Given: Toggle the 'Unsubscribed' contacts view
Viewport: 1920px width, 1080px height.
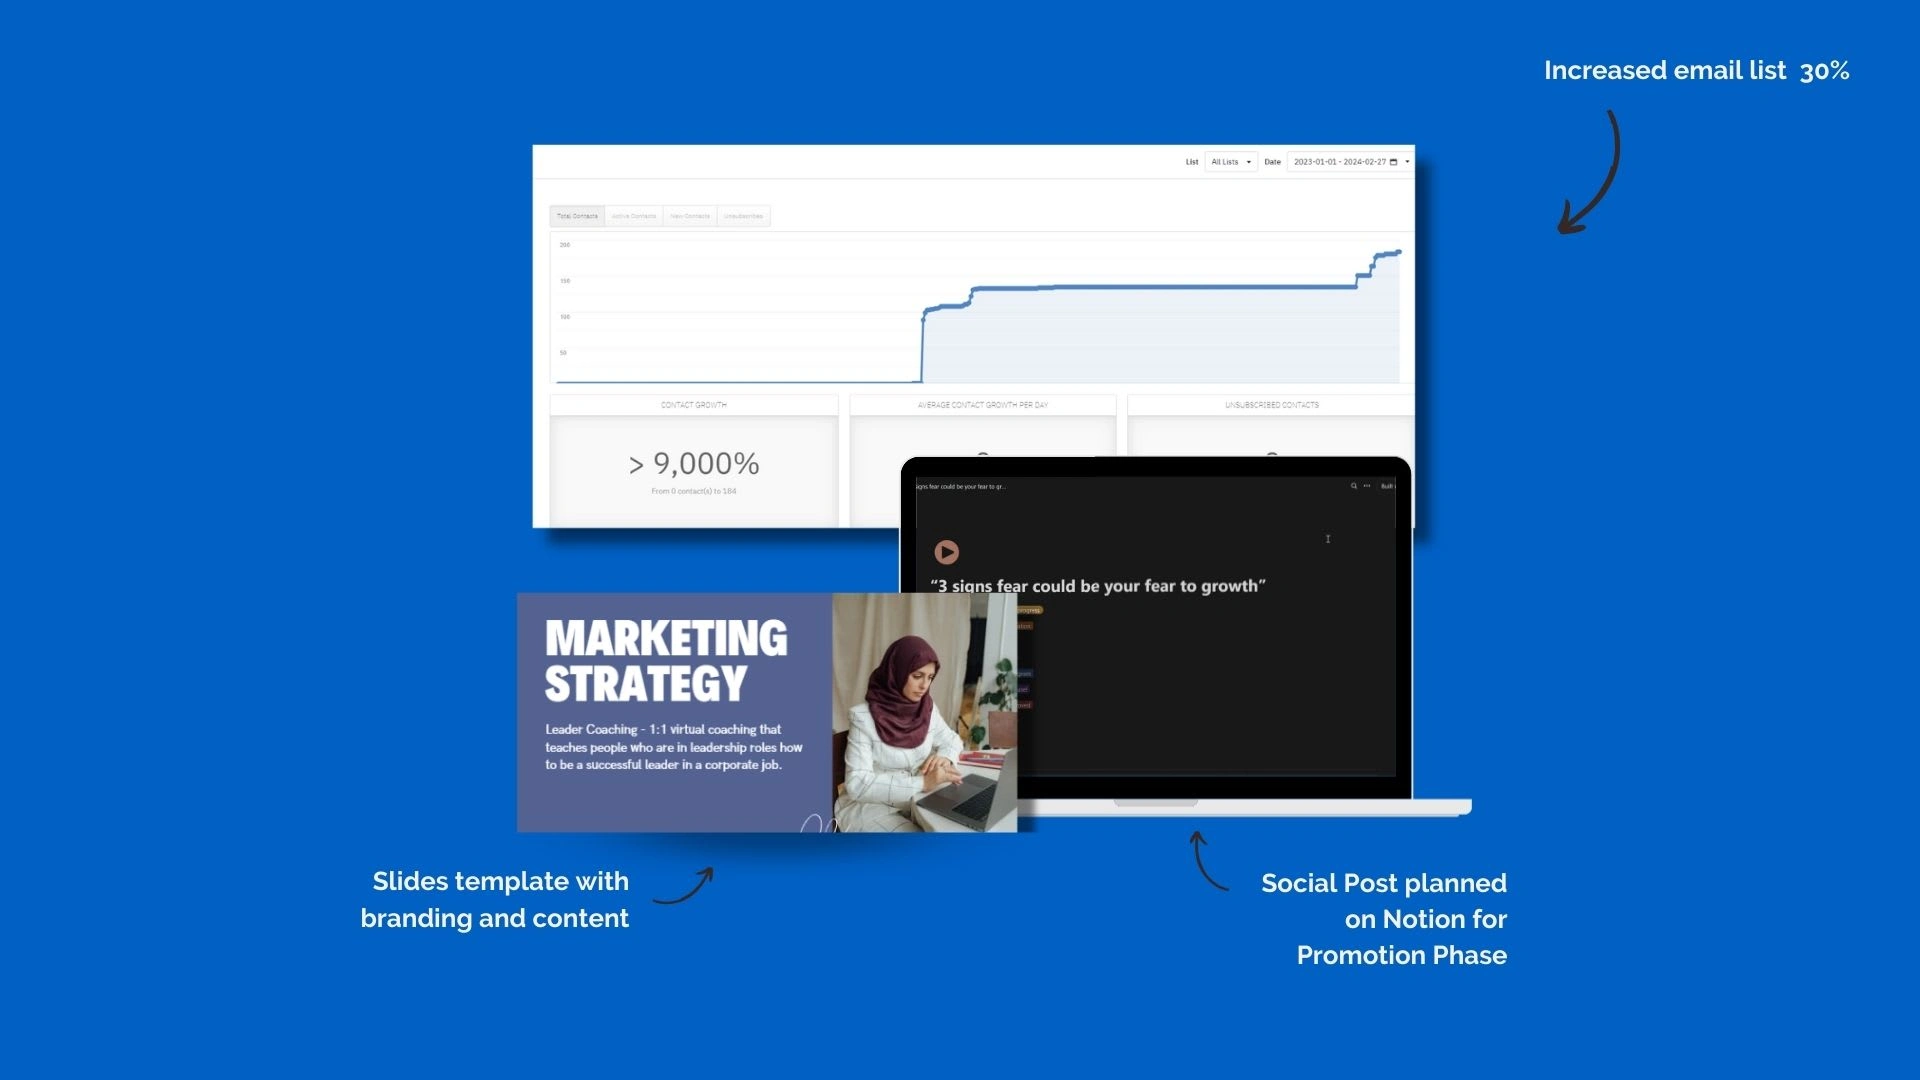Looking at the screenshot, I should pos(741,216).
